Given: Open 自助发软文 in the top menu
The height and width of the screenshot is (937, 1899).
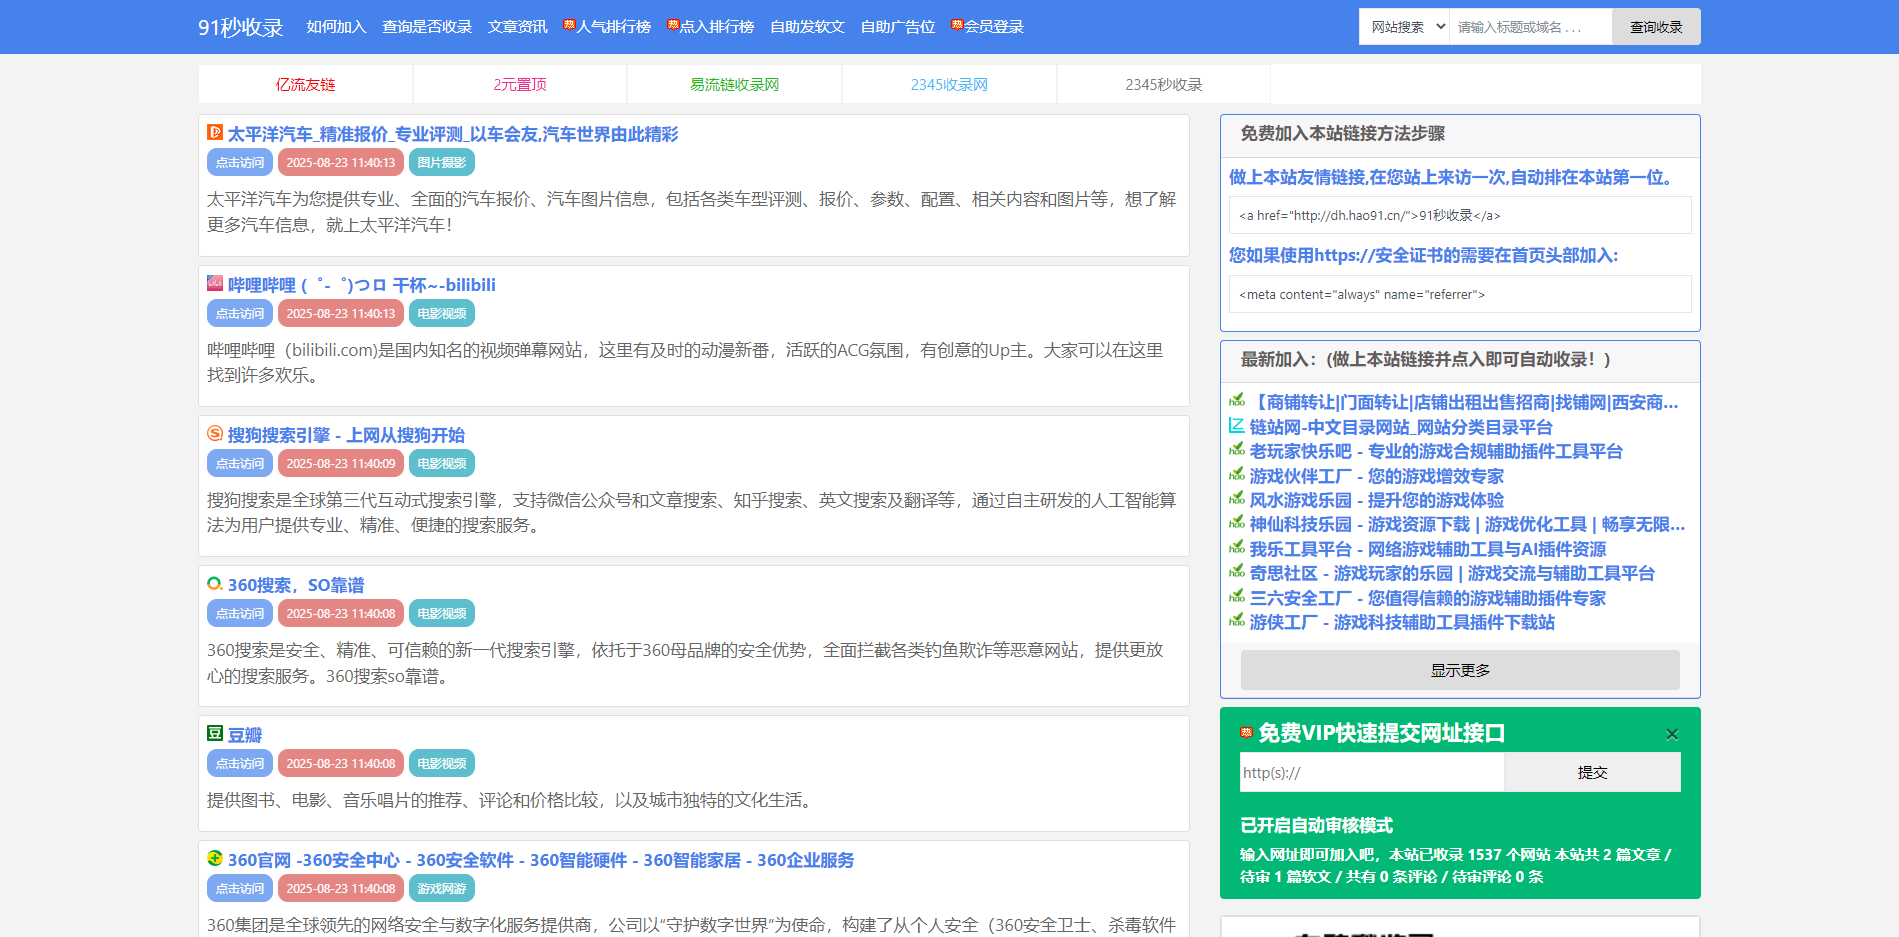Looking at the screenshot, I should (807, 27).
